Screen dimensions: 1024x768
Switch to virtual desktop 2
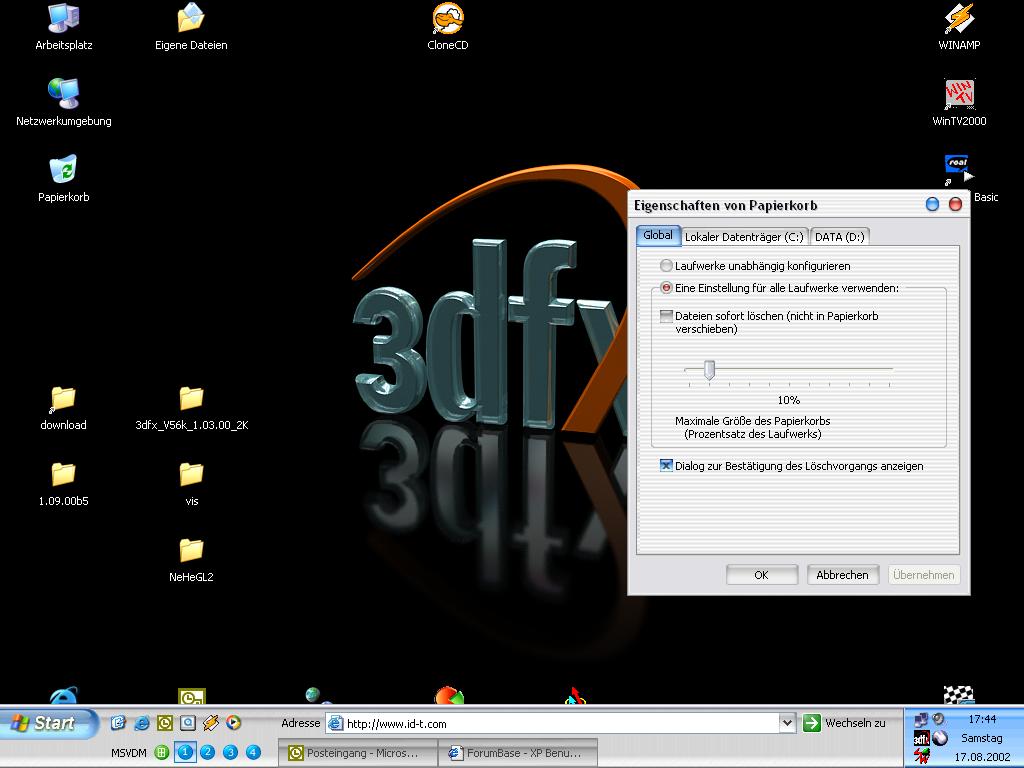tap(208, 752)
